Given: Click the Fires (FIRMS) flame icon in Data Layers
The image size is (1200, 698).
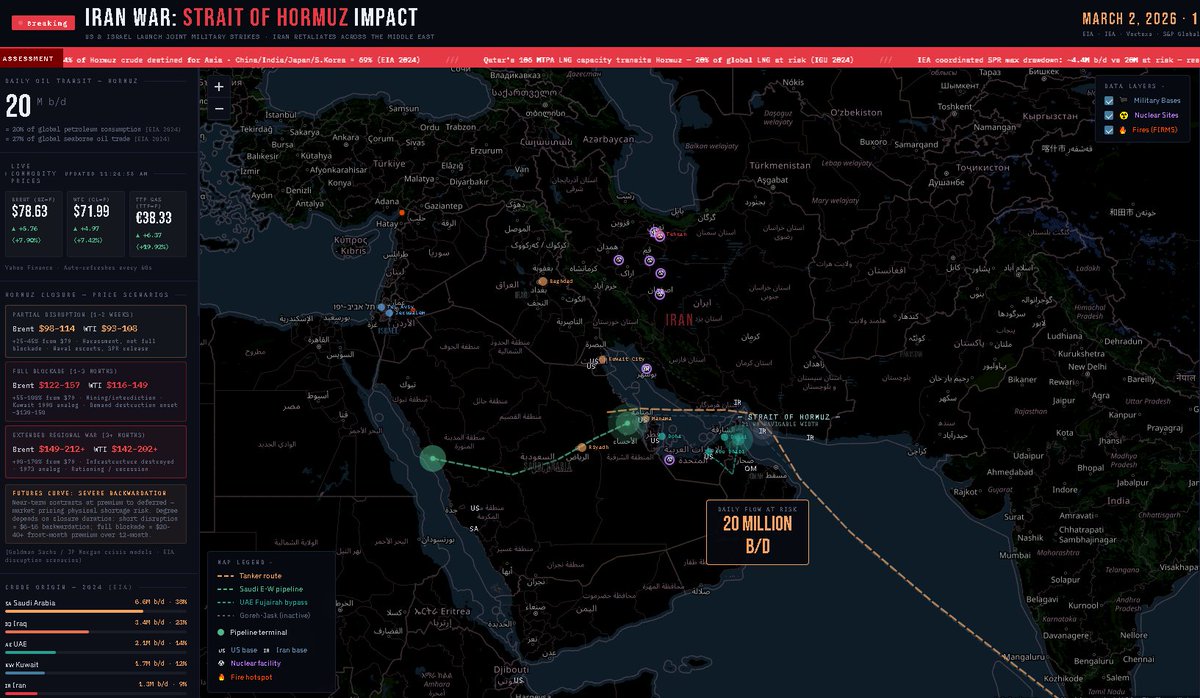Looking at the screenshot, I should pos(1121,130).
